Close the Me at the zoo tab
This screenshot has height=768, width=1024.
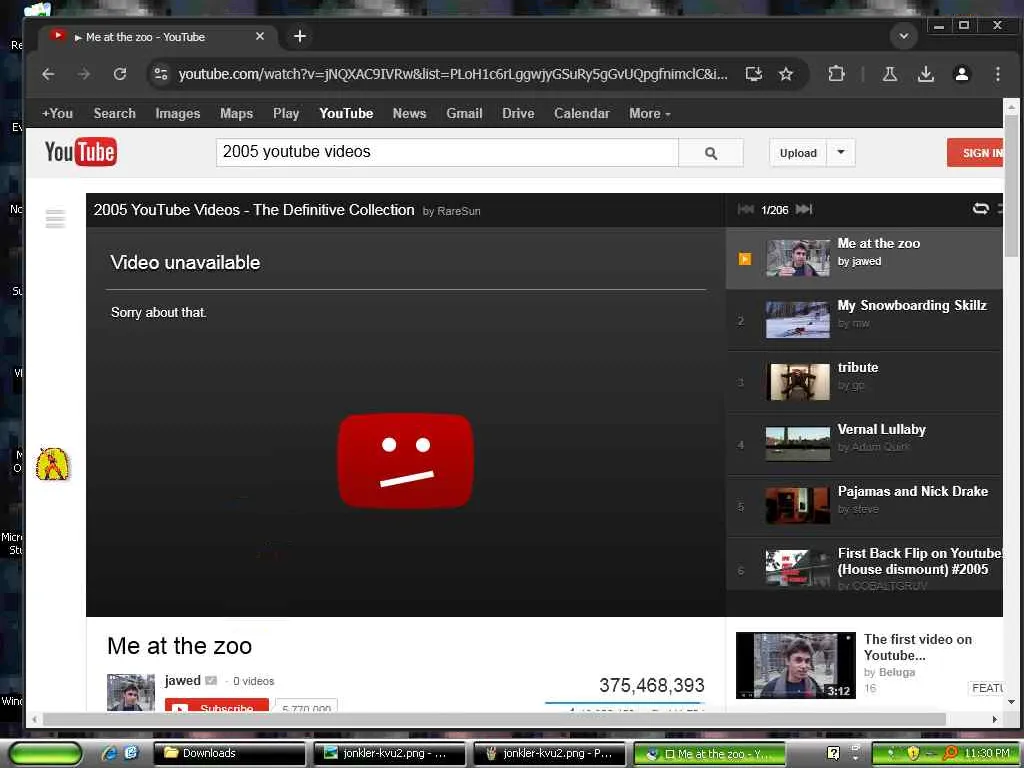click(260, 37)
